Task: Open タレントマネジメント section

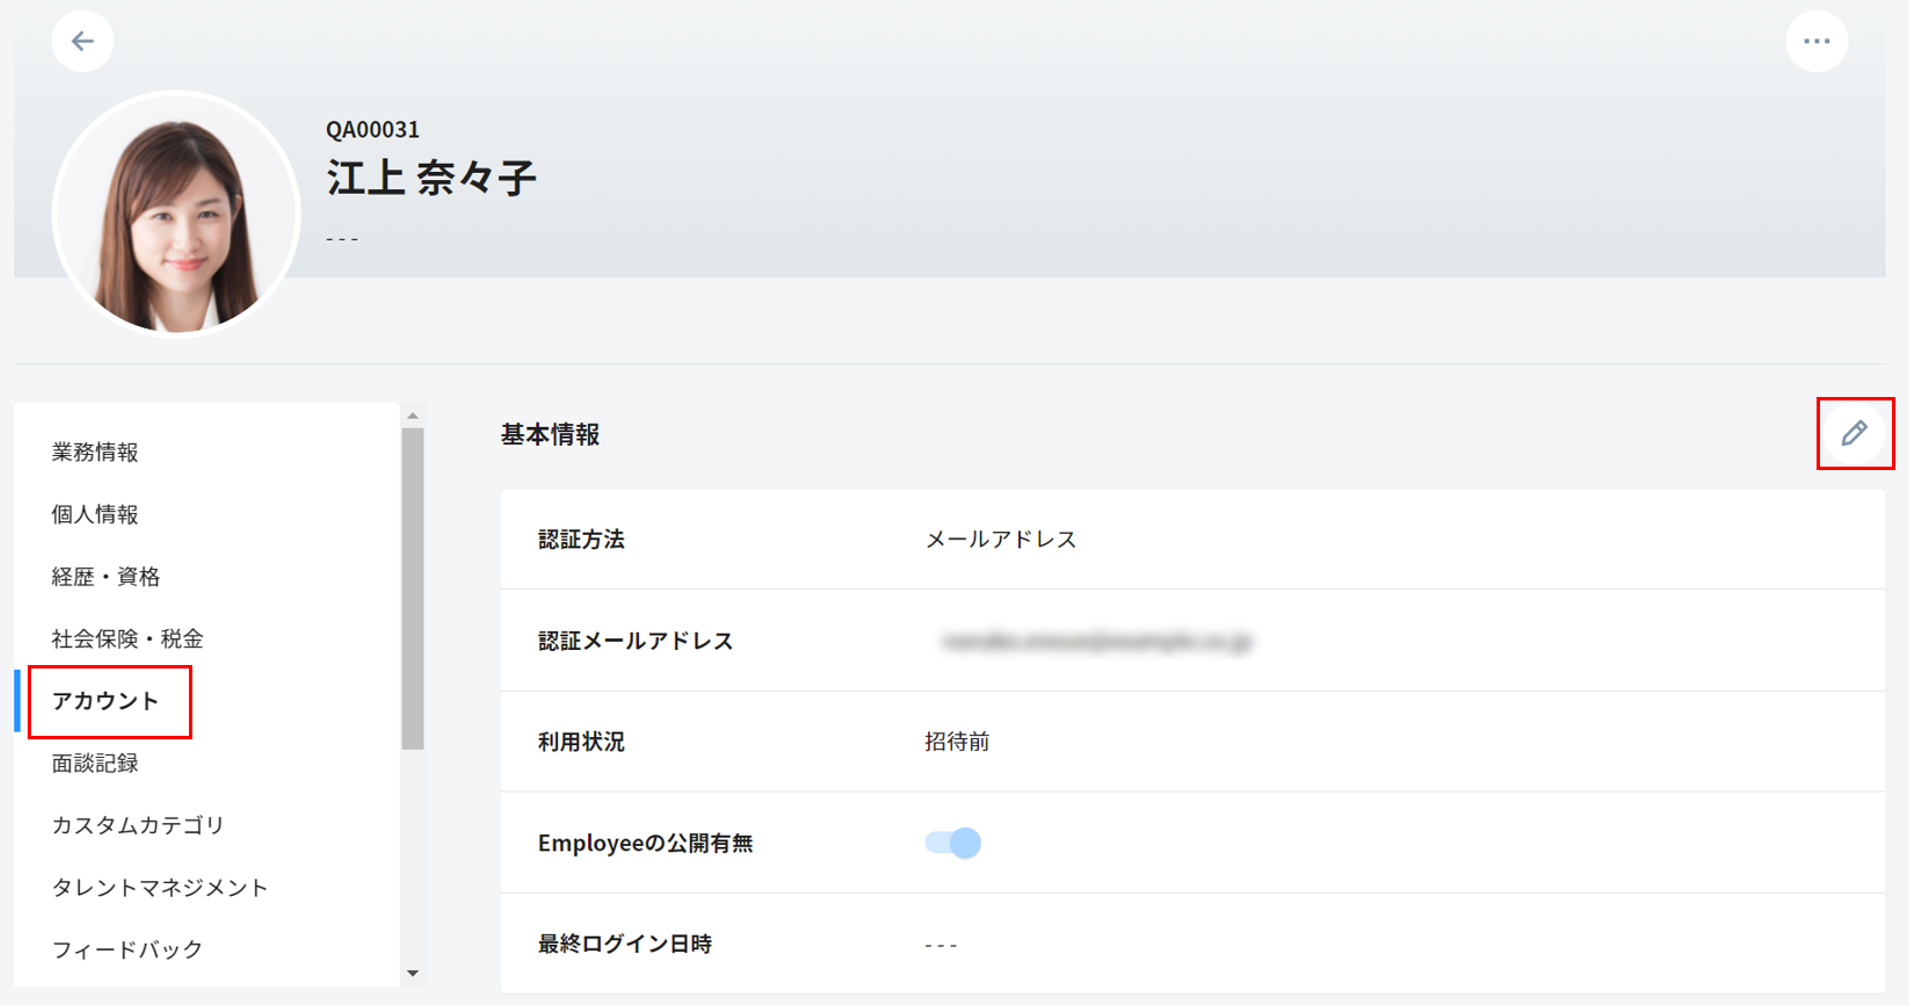Action: coord(160,888)
